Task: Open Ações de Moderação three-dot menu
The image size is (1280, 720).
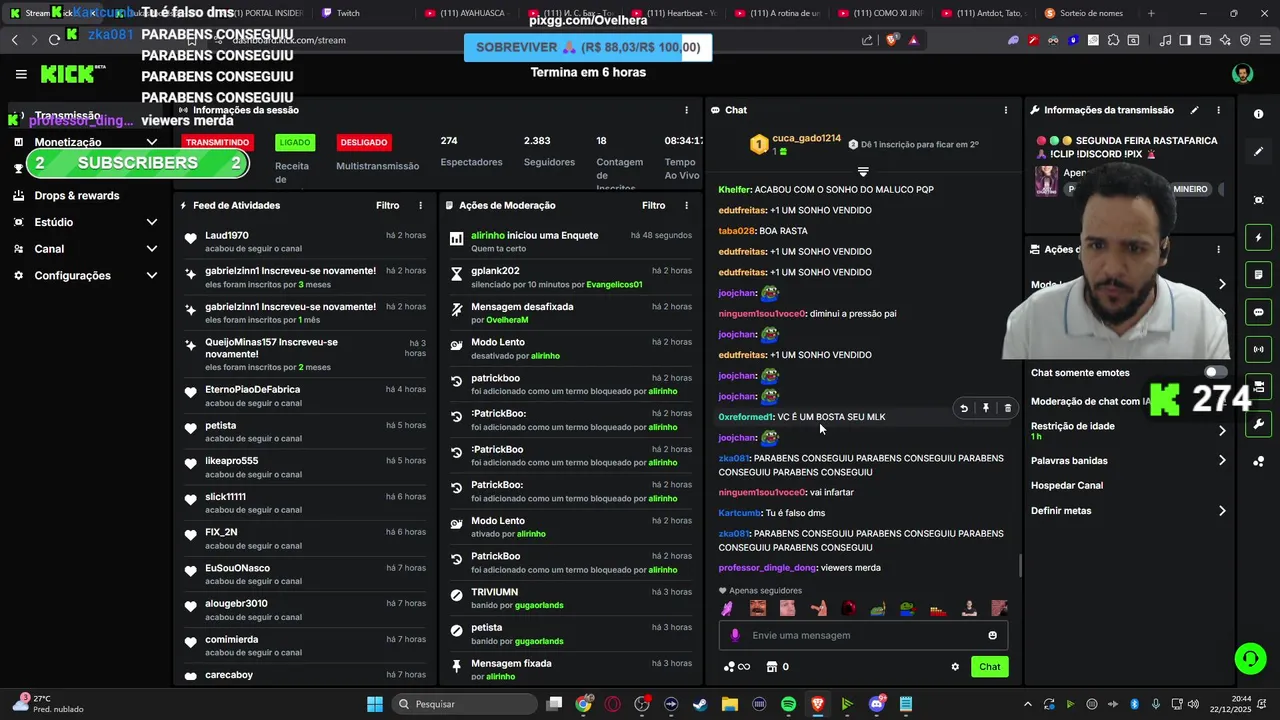Action: 686,205
